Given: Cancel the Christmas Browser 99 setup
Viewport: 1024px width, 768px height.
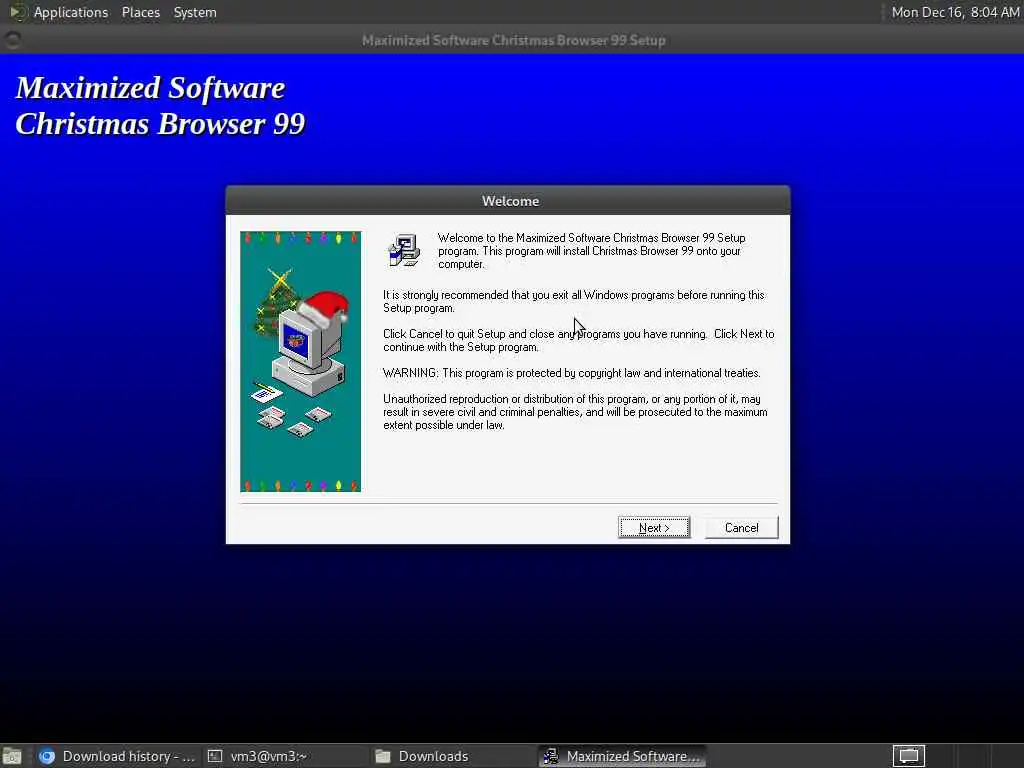Looking at the screenshot, I should 741,528.
